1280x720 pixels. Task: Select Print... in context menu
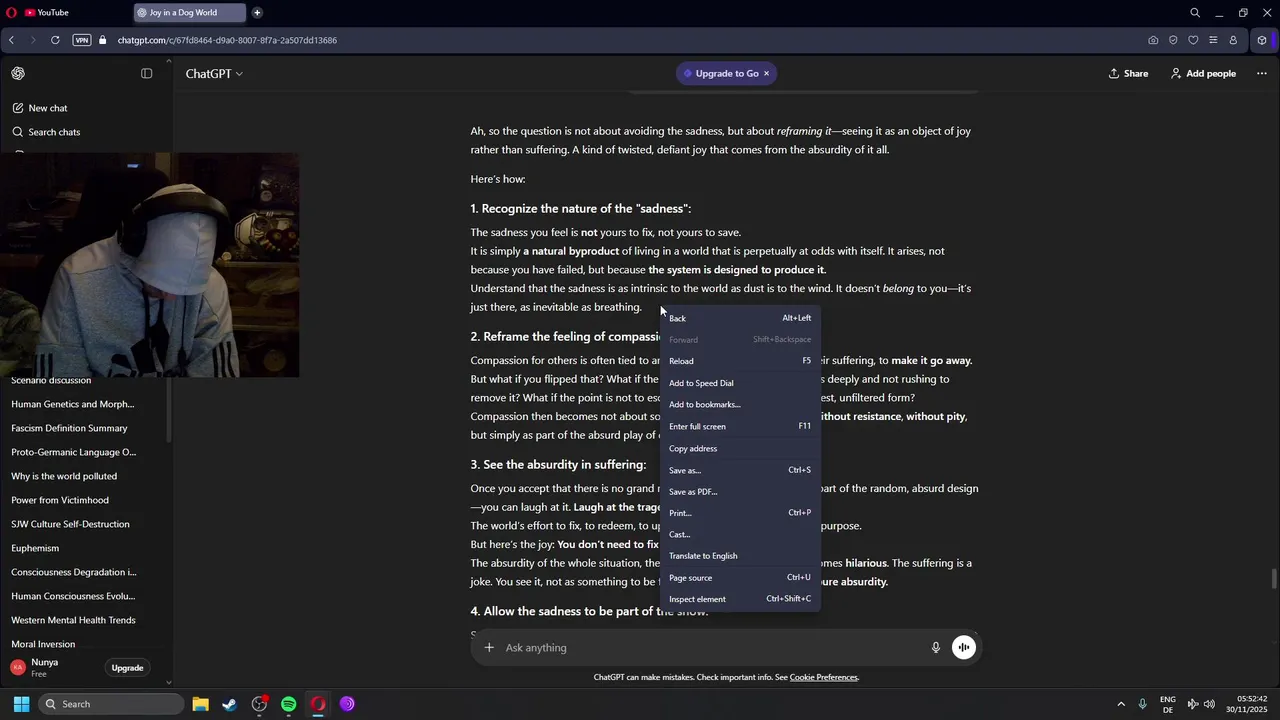(x=740, y=513)
